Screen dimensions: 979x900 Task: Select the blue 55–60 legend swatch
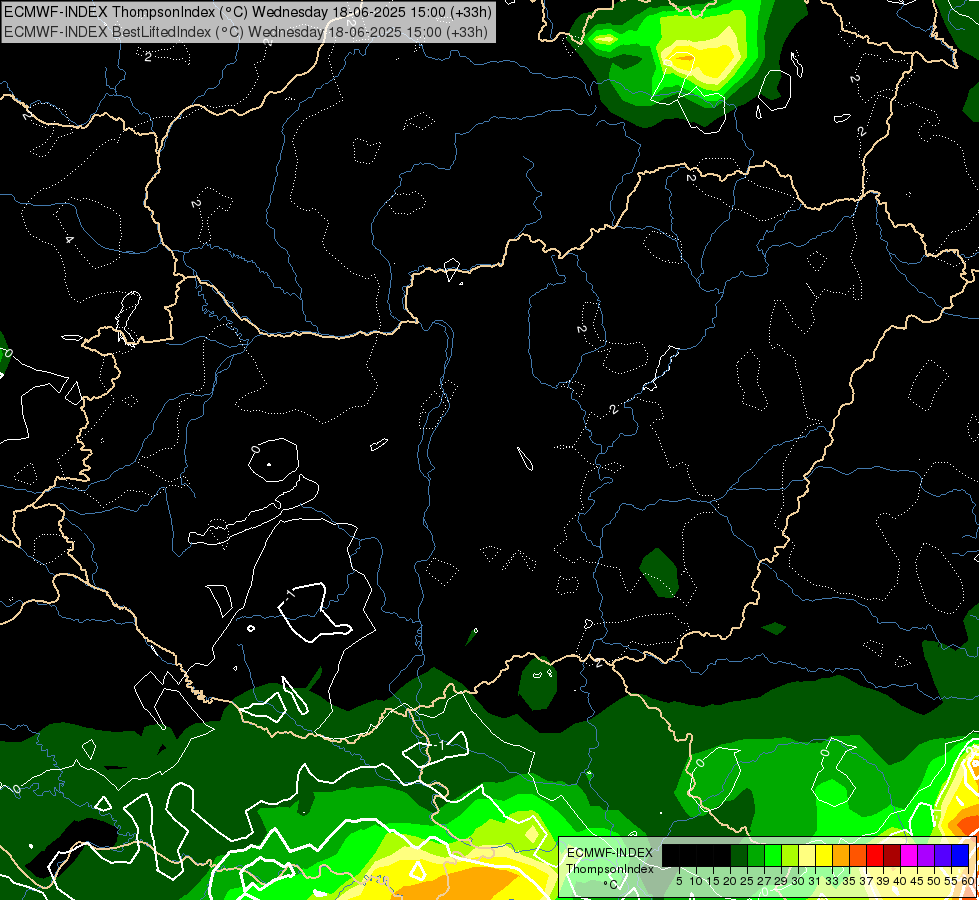960,855
